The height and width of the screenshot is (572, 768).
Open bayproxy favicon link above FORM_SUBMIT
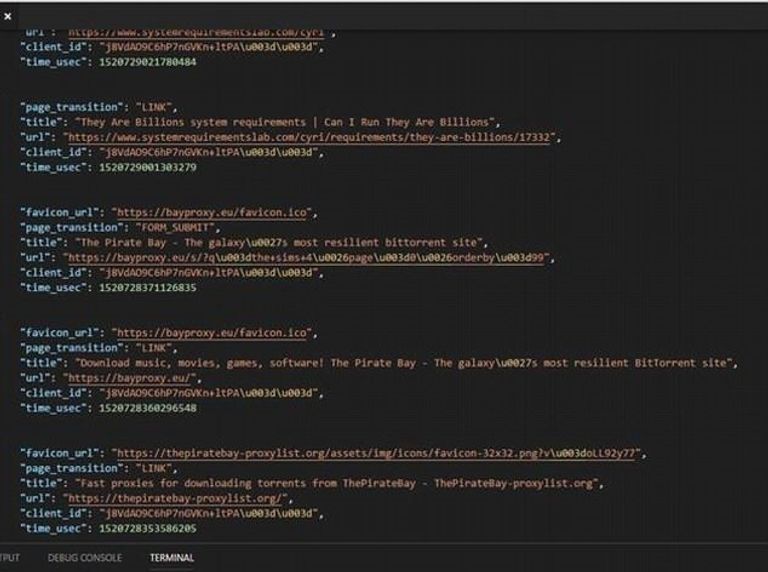tap(214, 212)
